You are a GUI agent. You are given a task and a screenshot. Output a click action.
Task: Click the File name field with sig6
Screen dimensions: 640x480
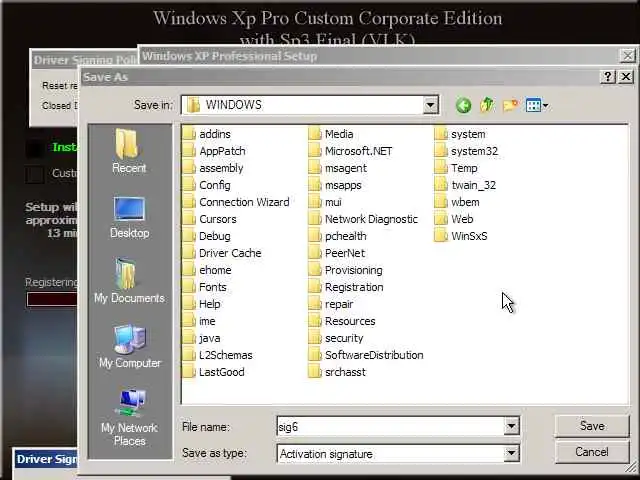click(x=390, y=427)
